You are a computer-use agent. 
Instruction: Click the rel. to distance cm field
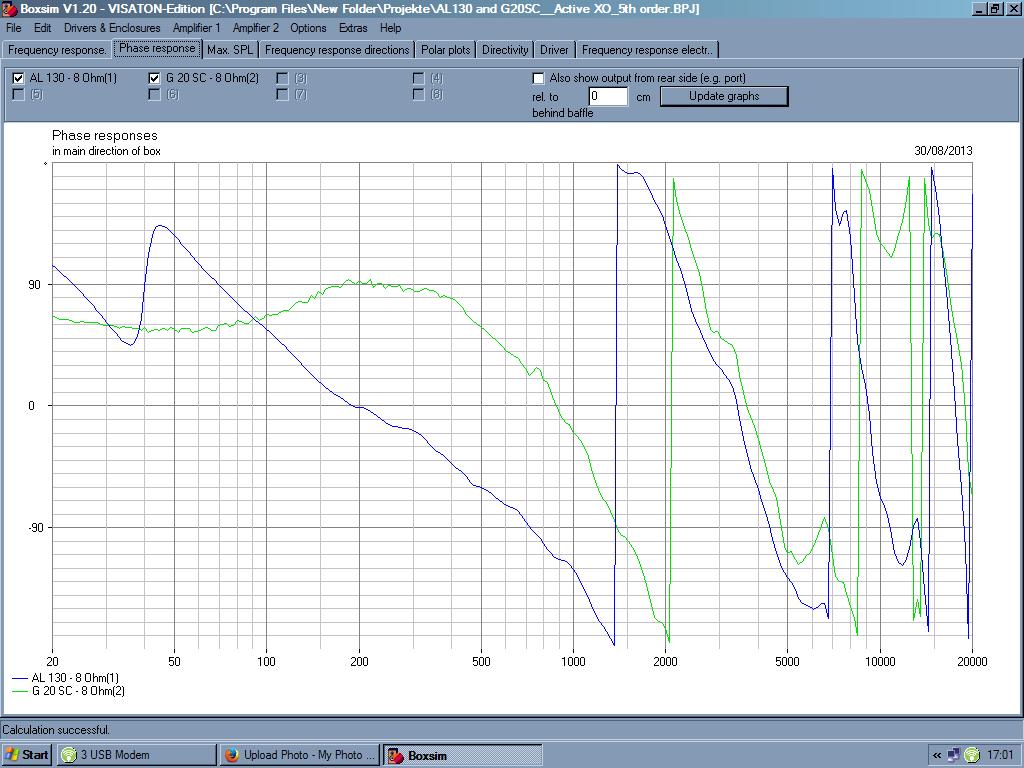pos(608,96)
